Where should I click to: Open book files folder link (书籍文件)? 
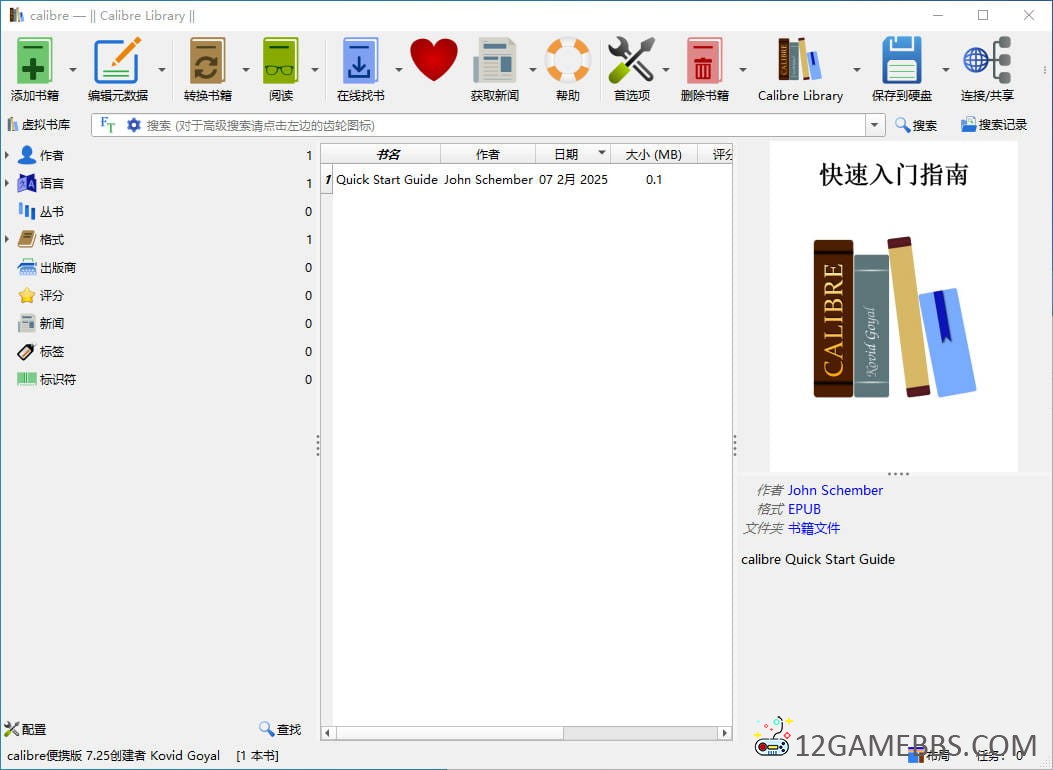point(813,528)
